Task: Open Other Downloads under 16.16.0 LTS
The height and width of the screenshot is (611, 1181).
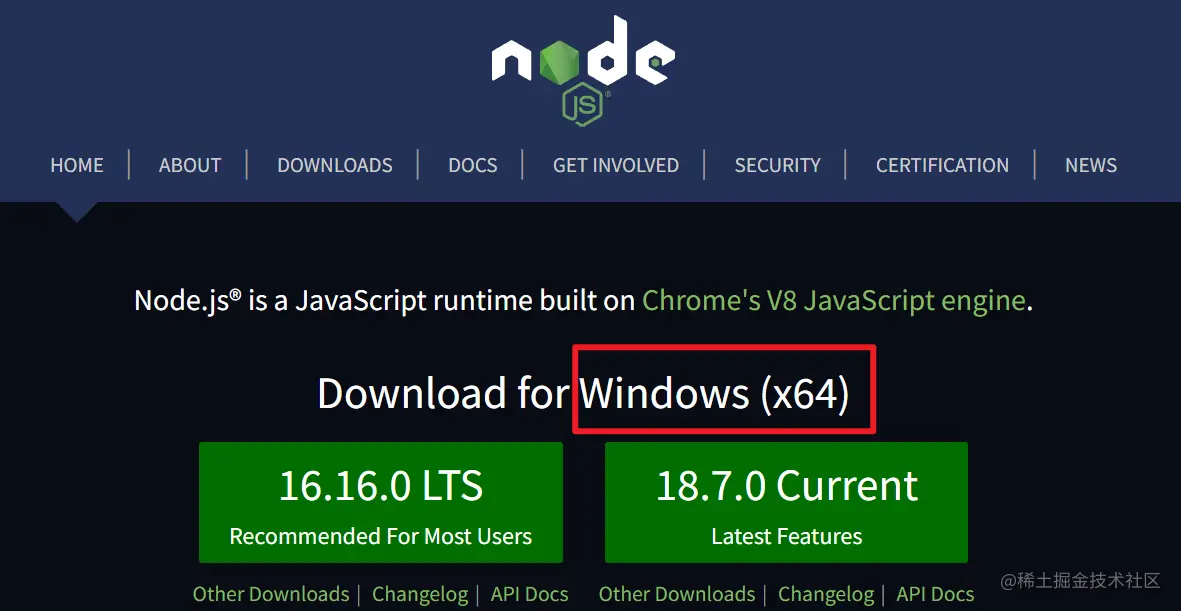Action: [x=271, y=594]
